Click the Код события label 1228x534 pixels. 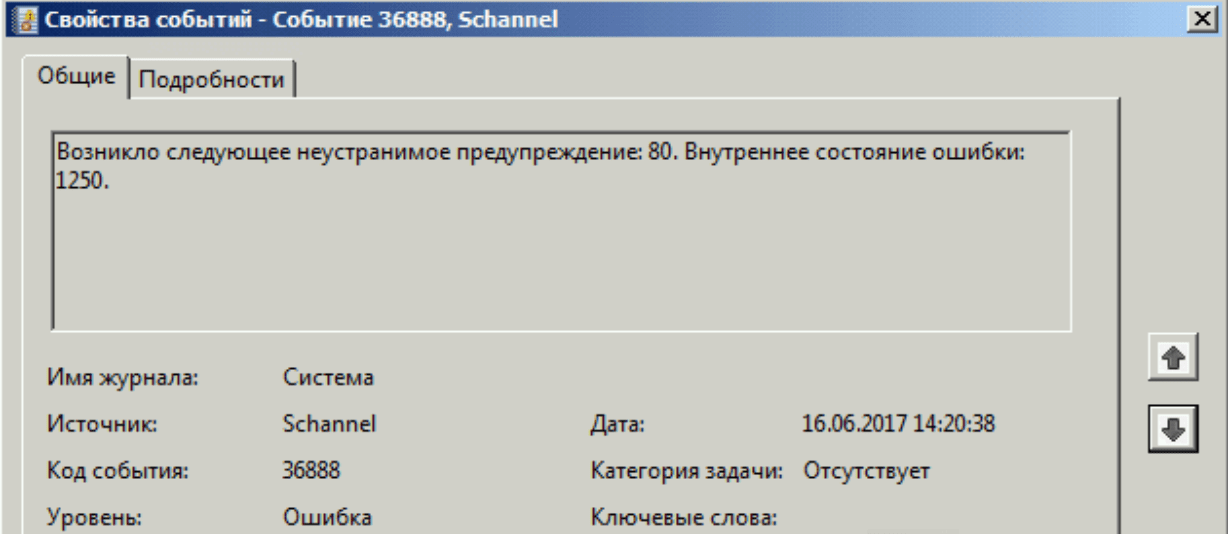pyautogui.click(x=118, y=470)
